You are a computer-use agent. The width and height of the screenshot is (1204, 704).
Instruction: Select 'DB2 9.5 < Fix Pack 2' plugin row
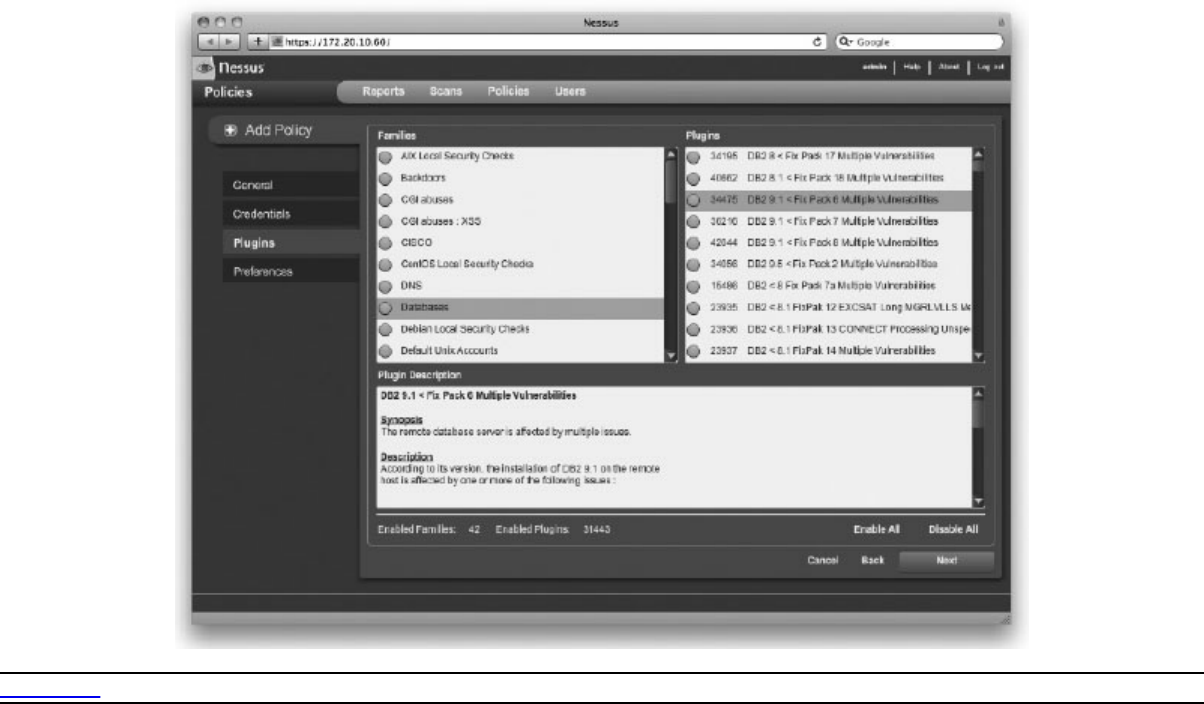coord(829,264)
